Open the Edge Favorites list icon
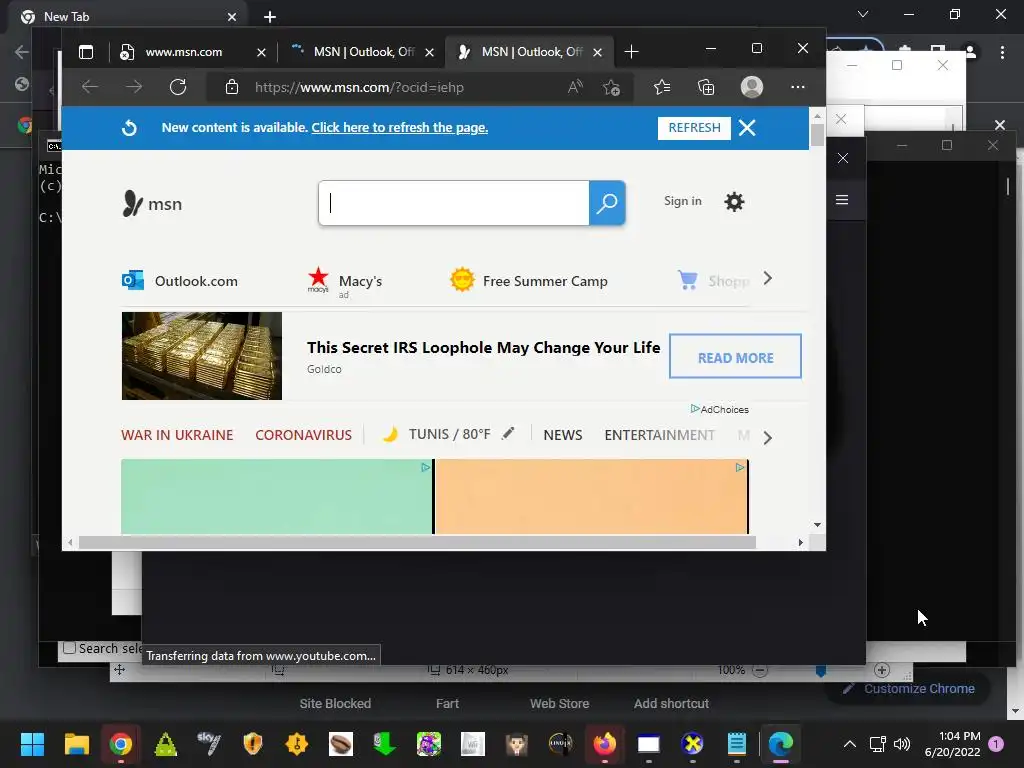This screenshot has width=1024, height=768. click(662, 87)
